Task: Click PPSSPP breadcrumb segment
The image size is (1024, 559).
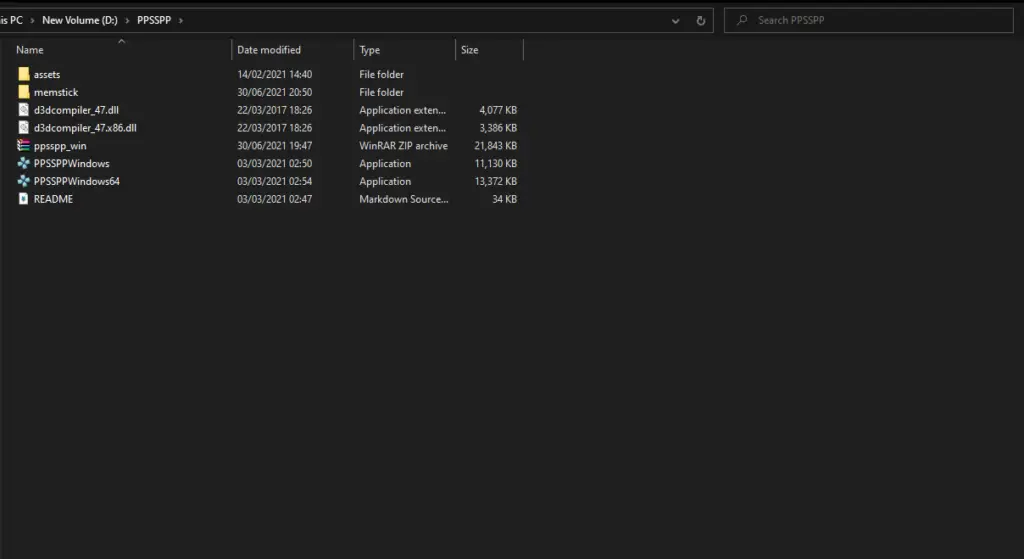Action: coord(154,20)
